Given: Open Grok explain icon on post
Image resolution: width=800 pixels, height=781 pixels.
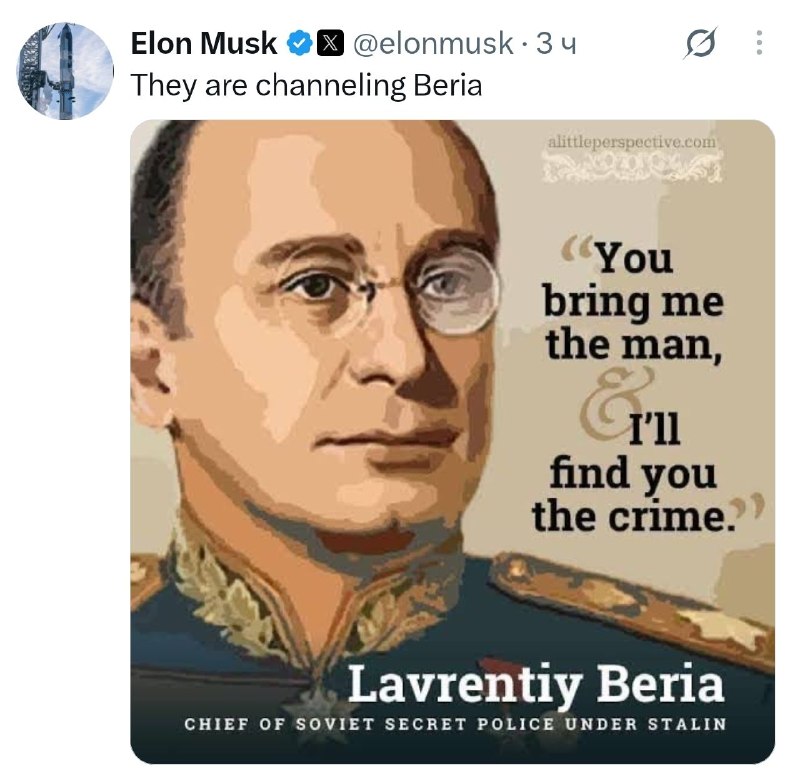Looking at the screenshot, I should (x=701, y=42).
